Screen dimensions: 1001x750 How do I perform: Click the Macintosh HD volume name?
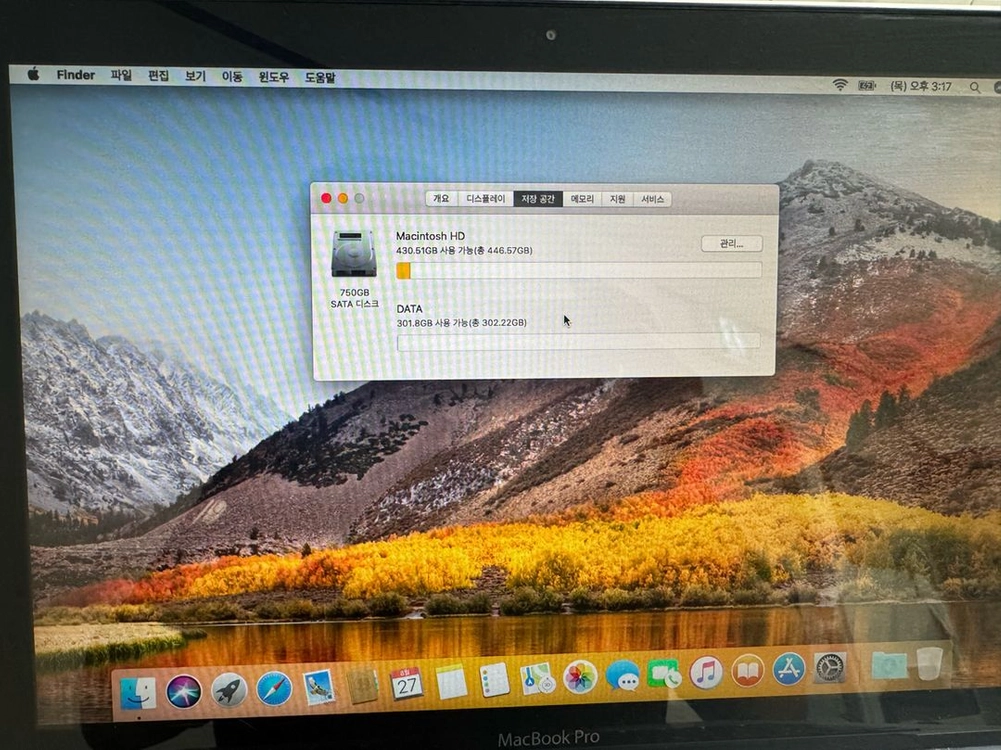pos(430,236)
